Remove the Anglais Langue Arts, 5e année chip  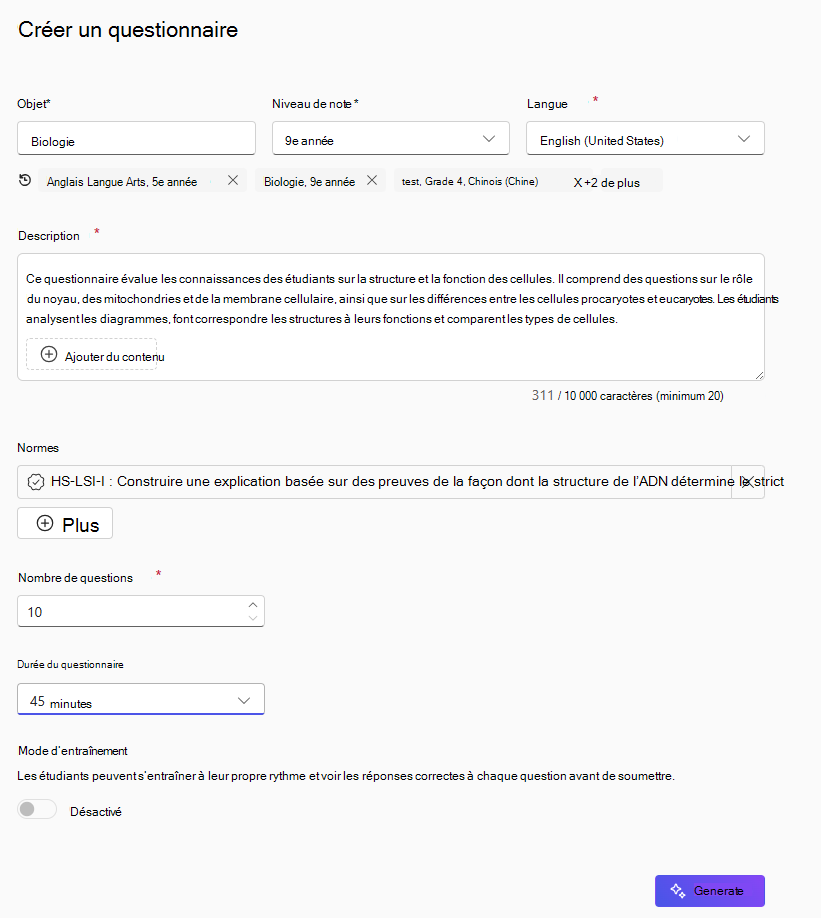click(232, 180)
